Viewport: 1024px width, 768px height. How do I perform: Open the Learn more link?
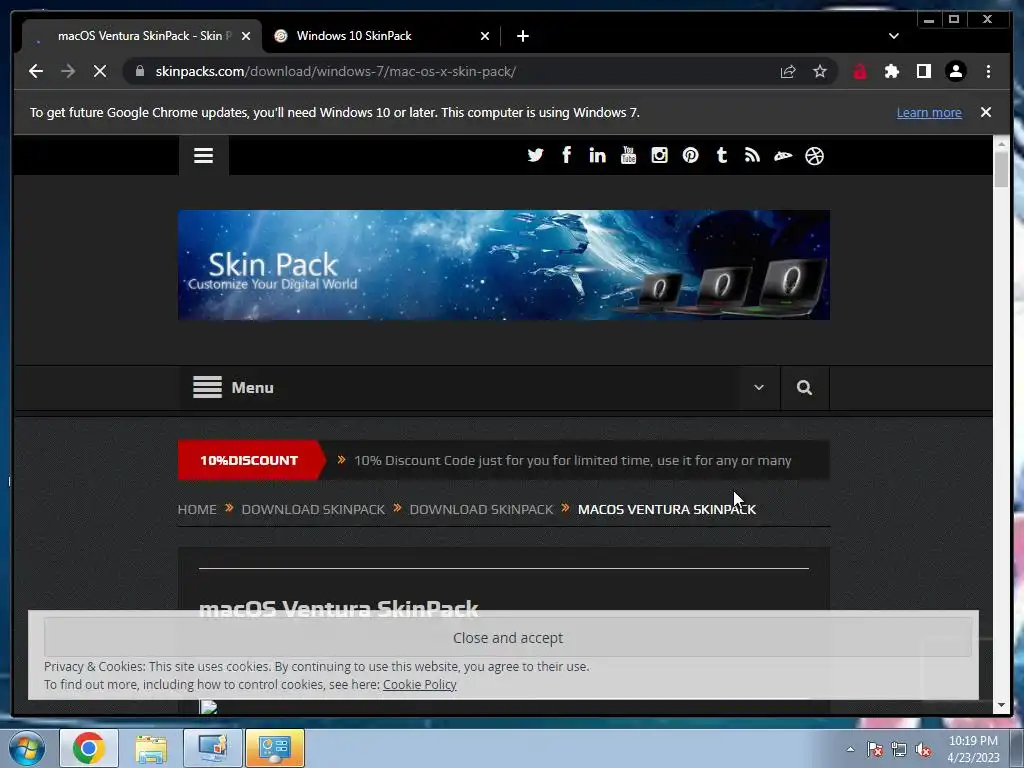(x=929, y=112)
